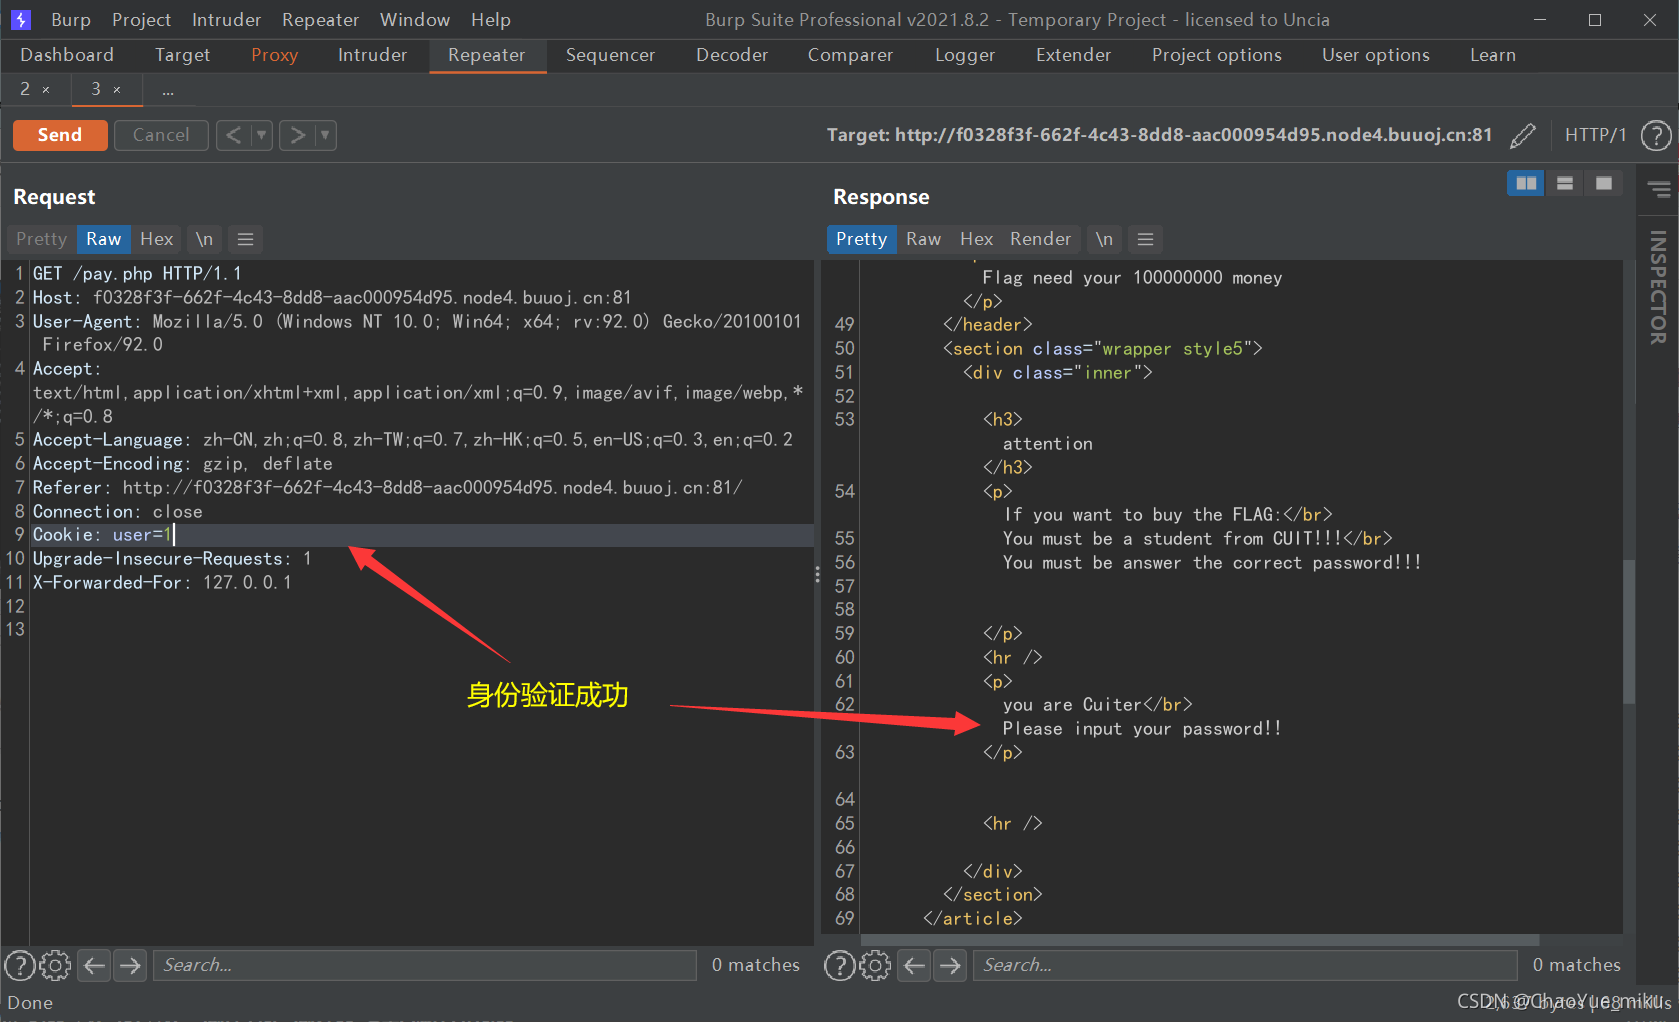Switch request view to Hex
The height and width of the screenshot is (1022, 1679).
pyautogui.click(x=156, y=239)
